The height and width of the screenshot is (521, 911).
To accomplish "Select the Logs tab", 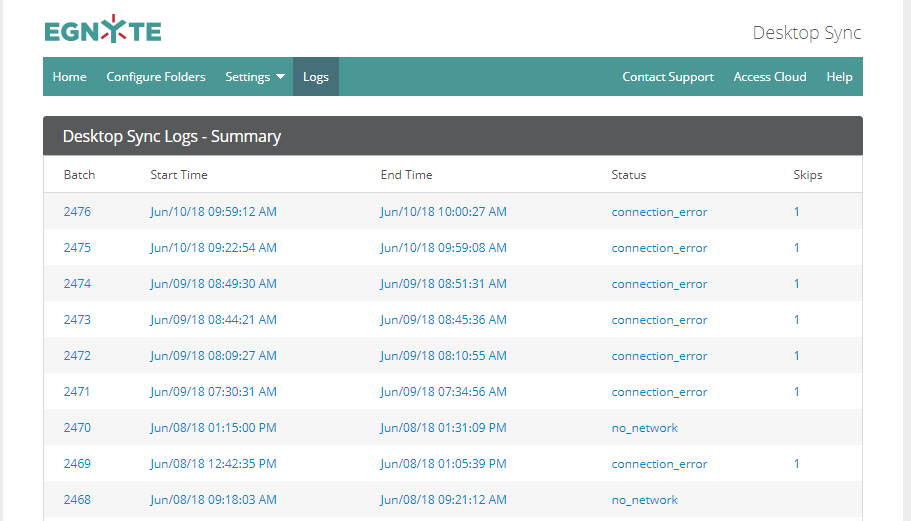I will pyautogui.click(x=315, y=77).
